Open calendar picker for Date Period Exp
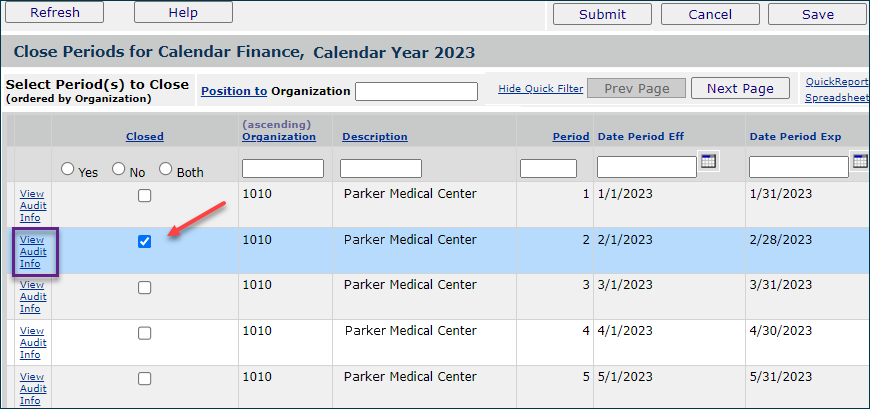Screen dimensions: 870x409 (860, 162)
